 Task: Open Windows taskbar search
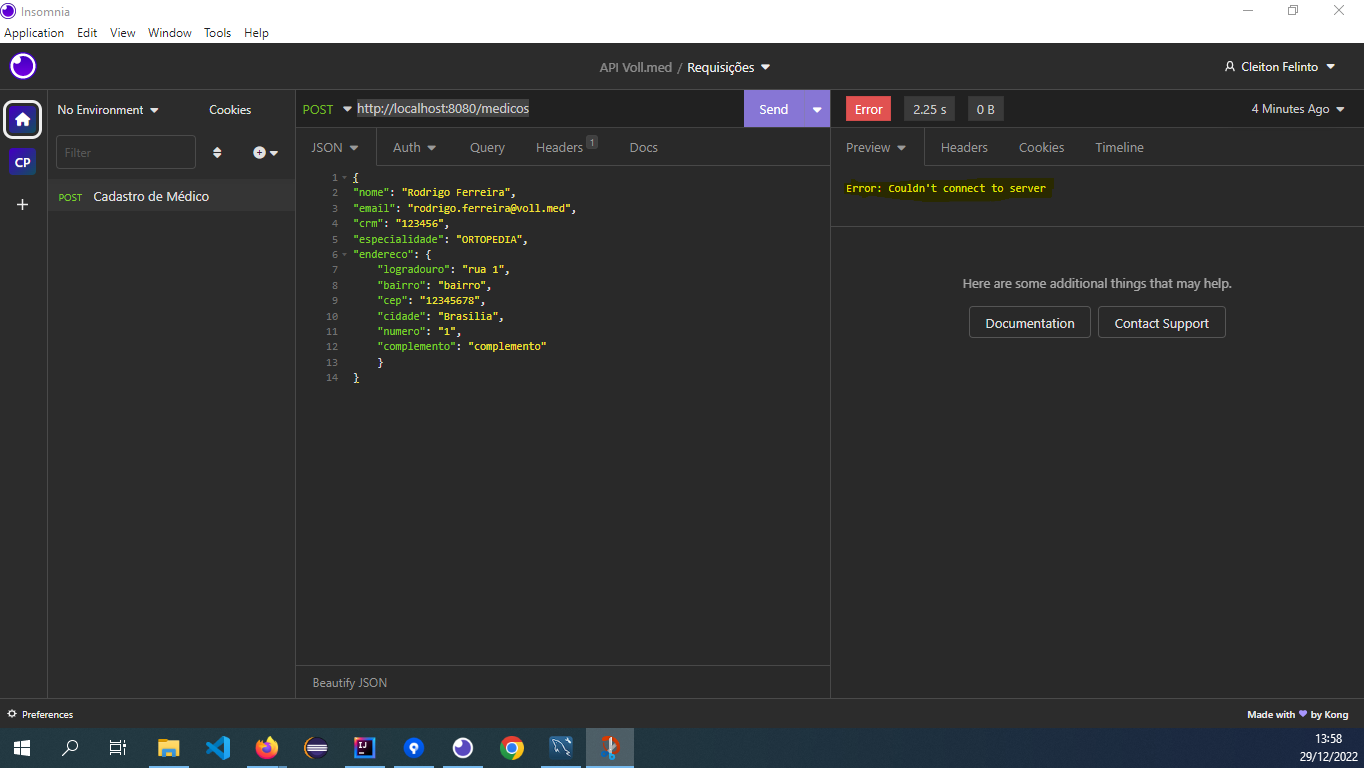(70, 748)
